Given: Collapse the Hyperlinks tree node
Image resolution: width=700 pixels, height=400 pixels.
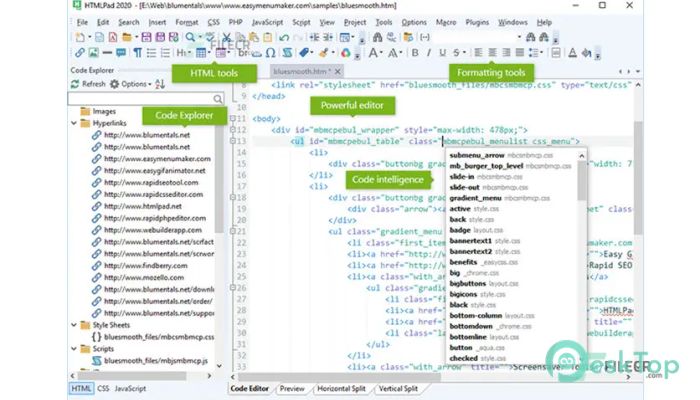Looking at the screenshot, I should [x=73, y=123].
